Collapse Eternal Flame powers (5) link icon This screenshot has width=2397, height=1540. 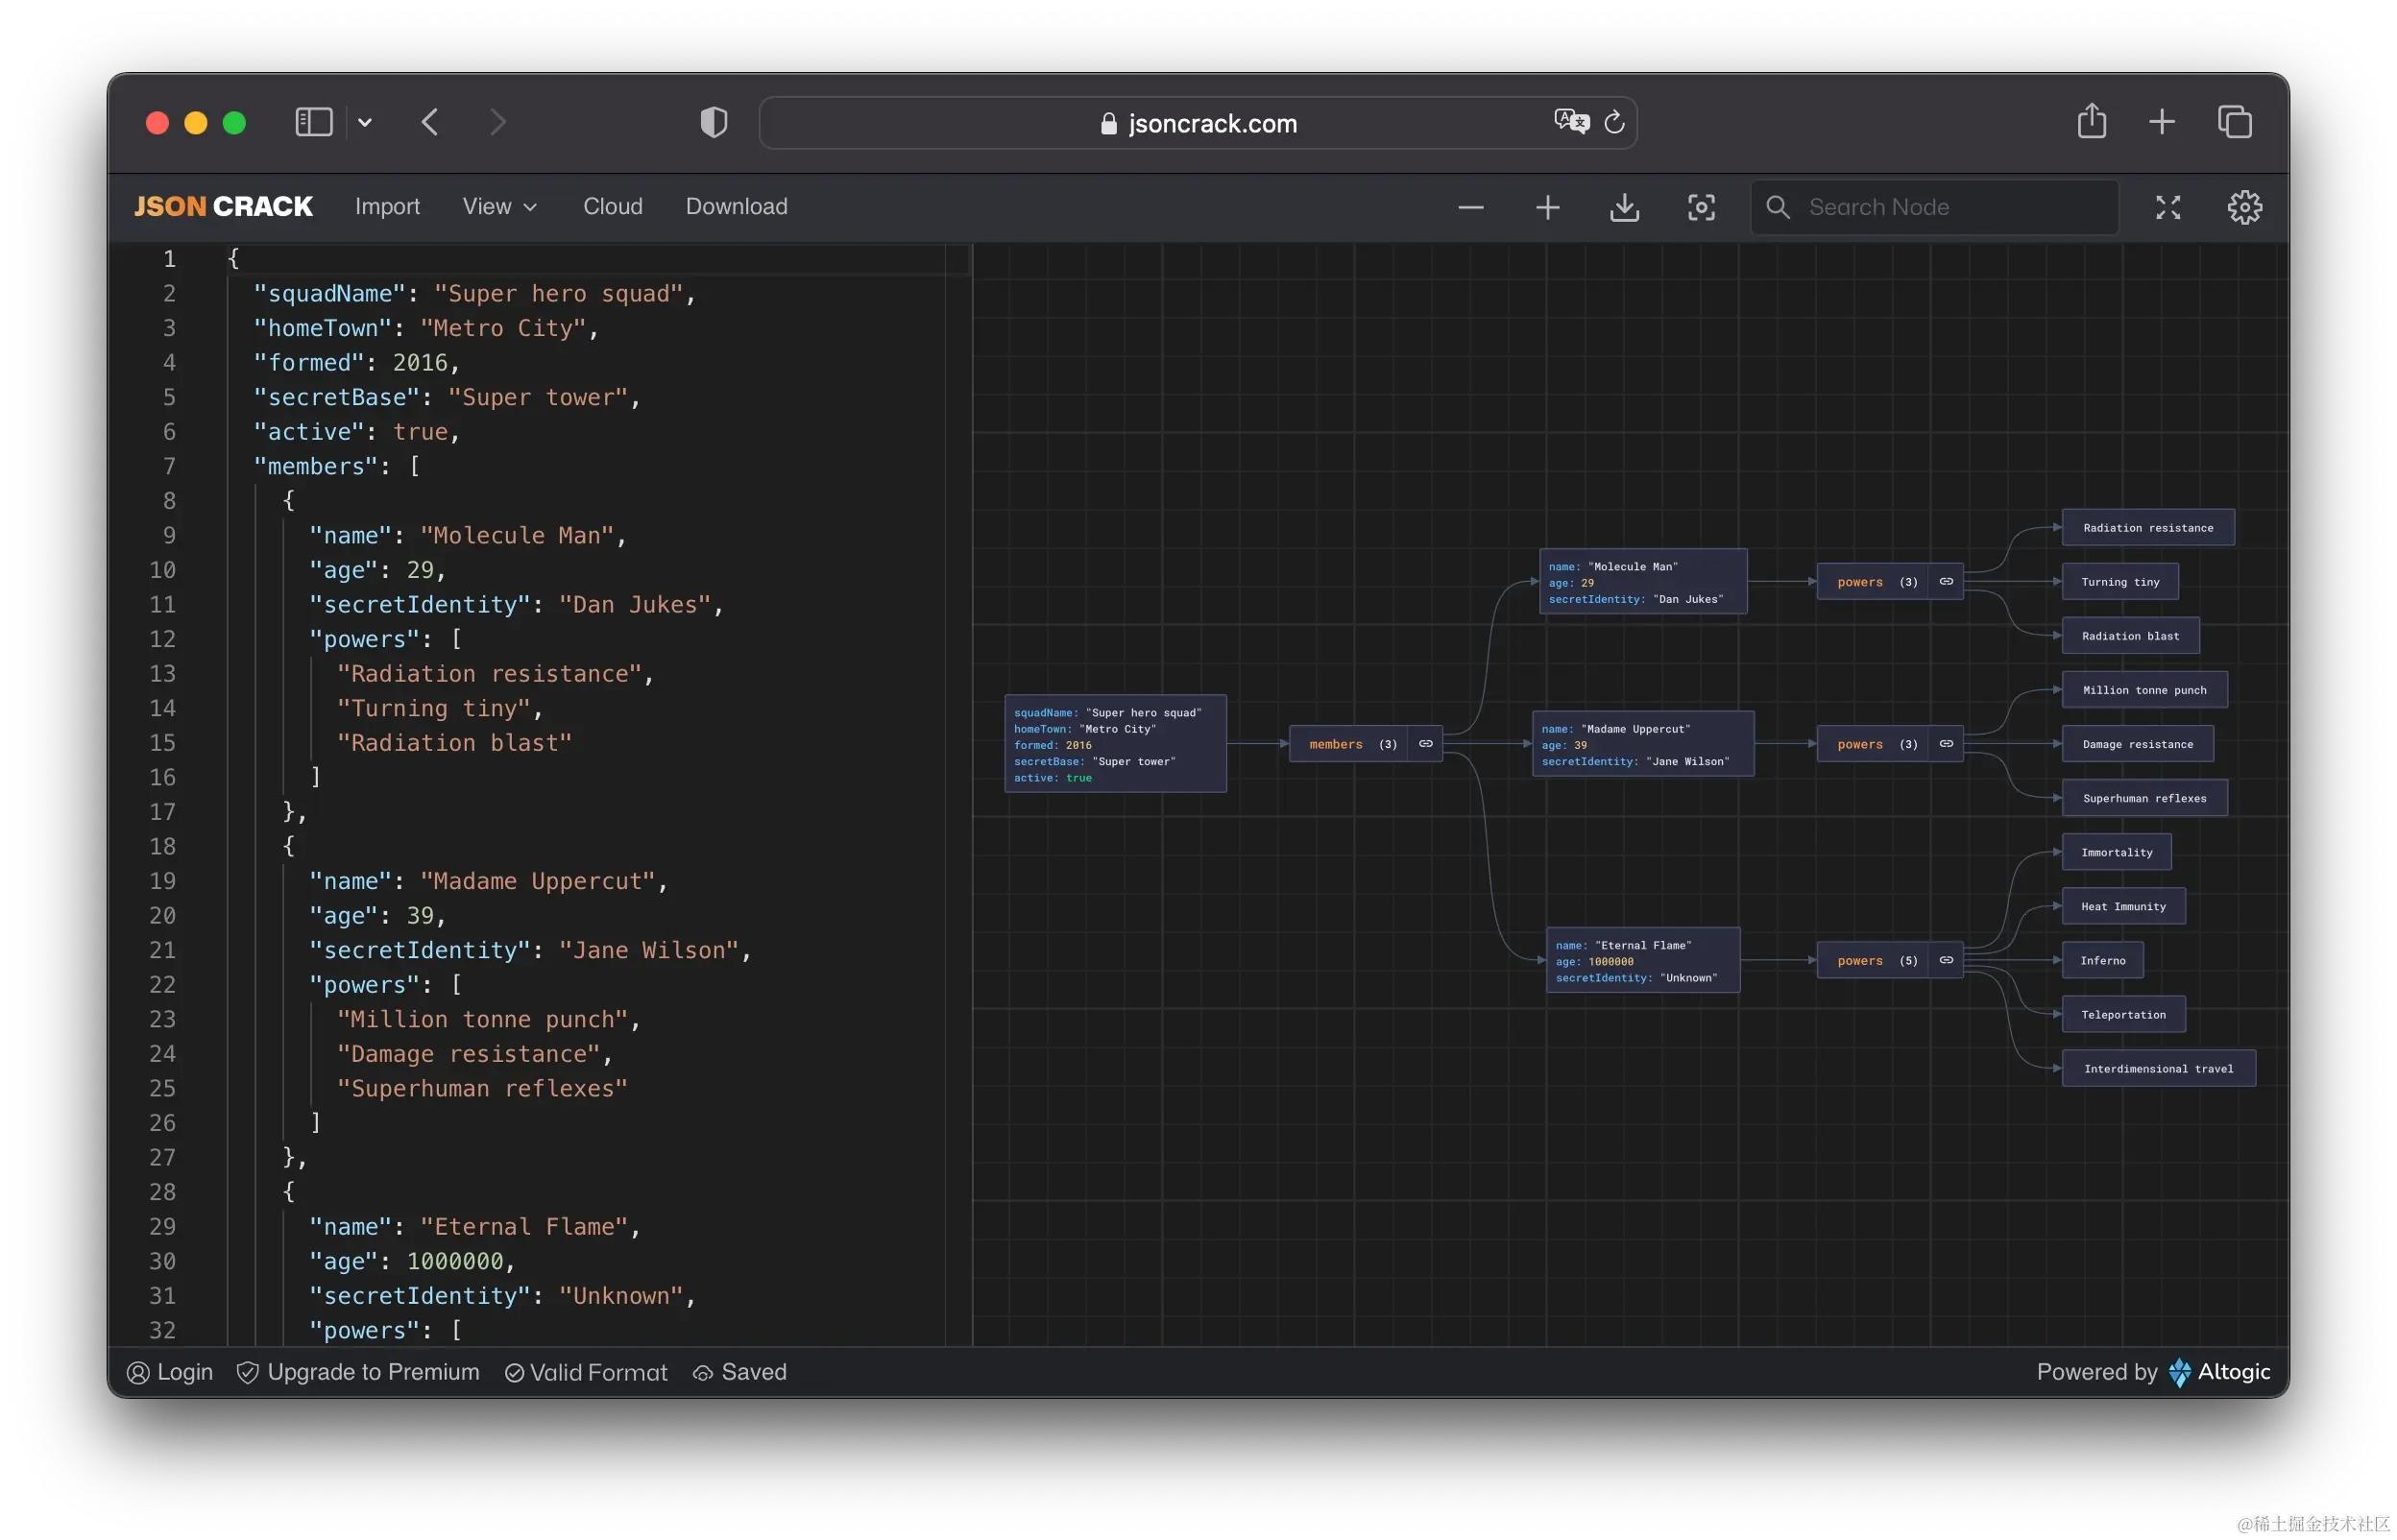tap(1945, 960)
